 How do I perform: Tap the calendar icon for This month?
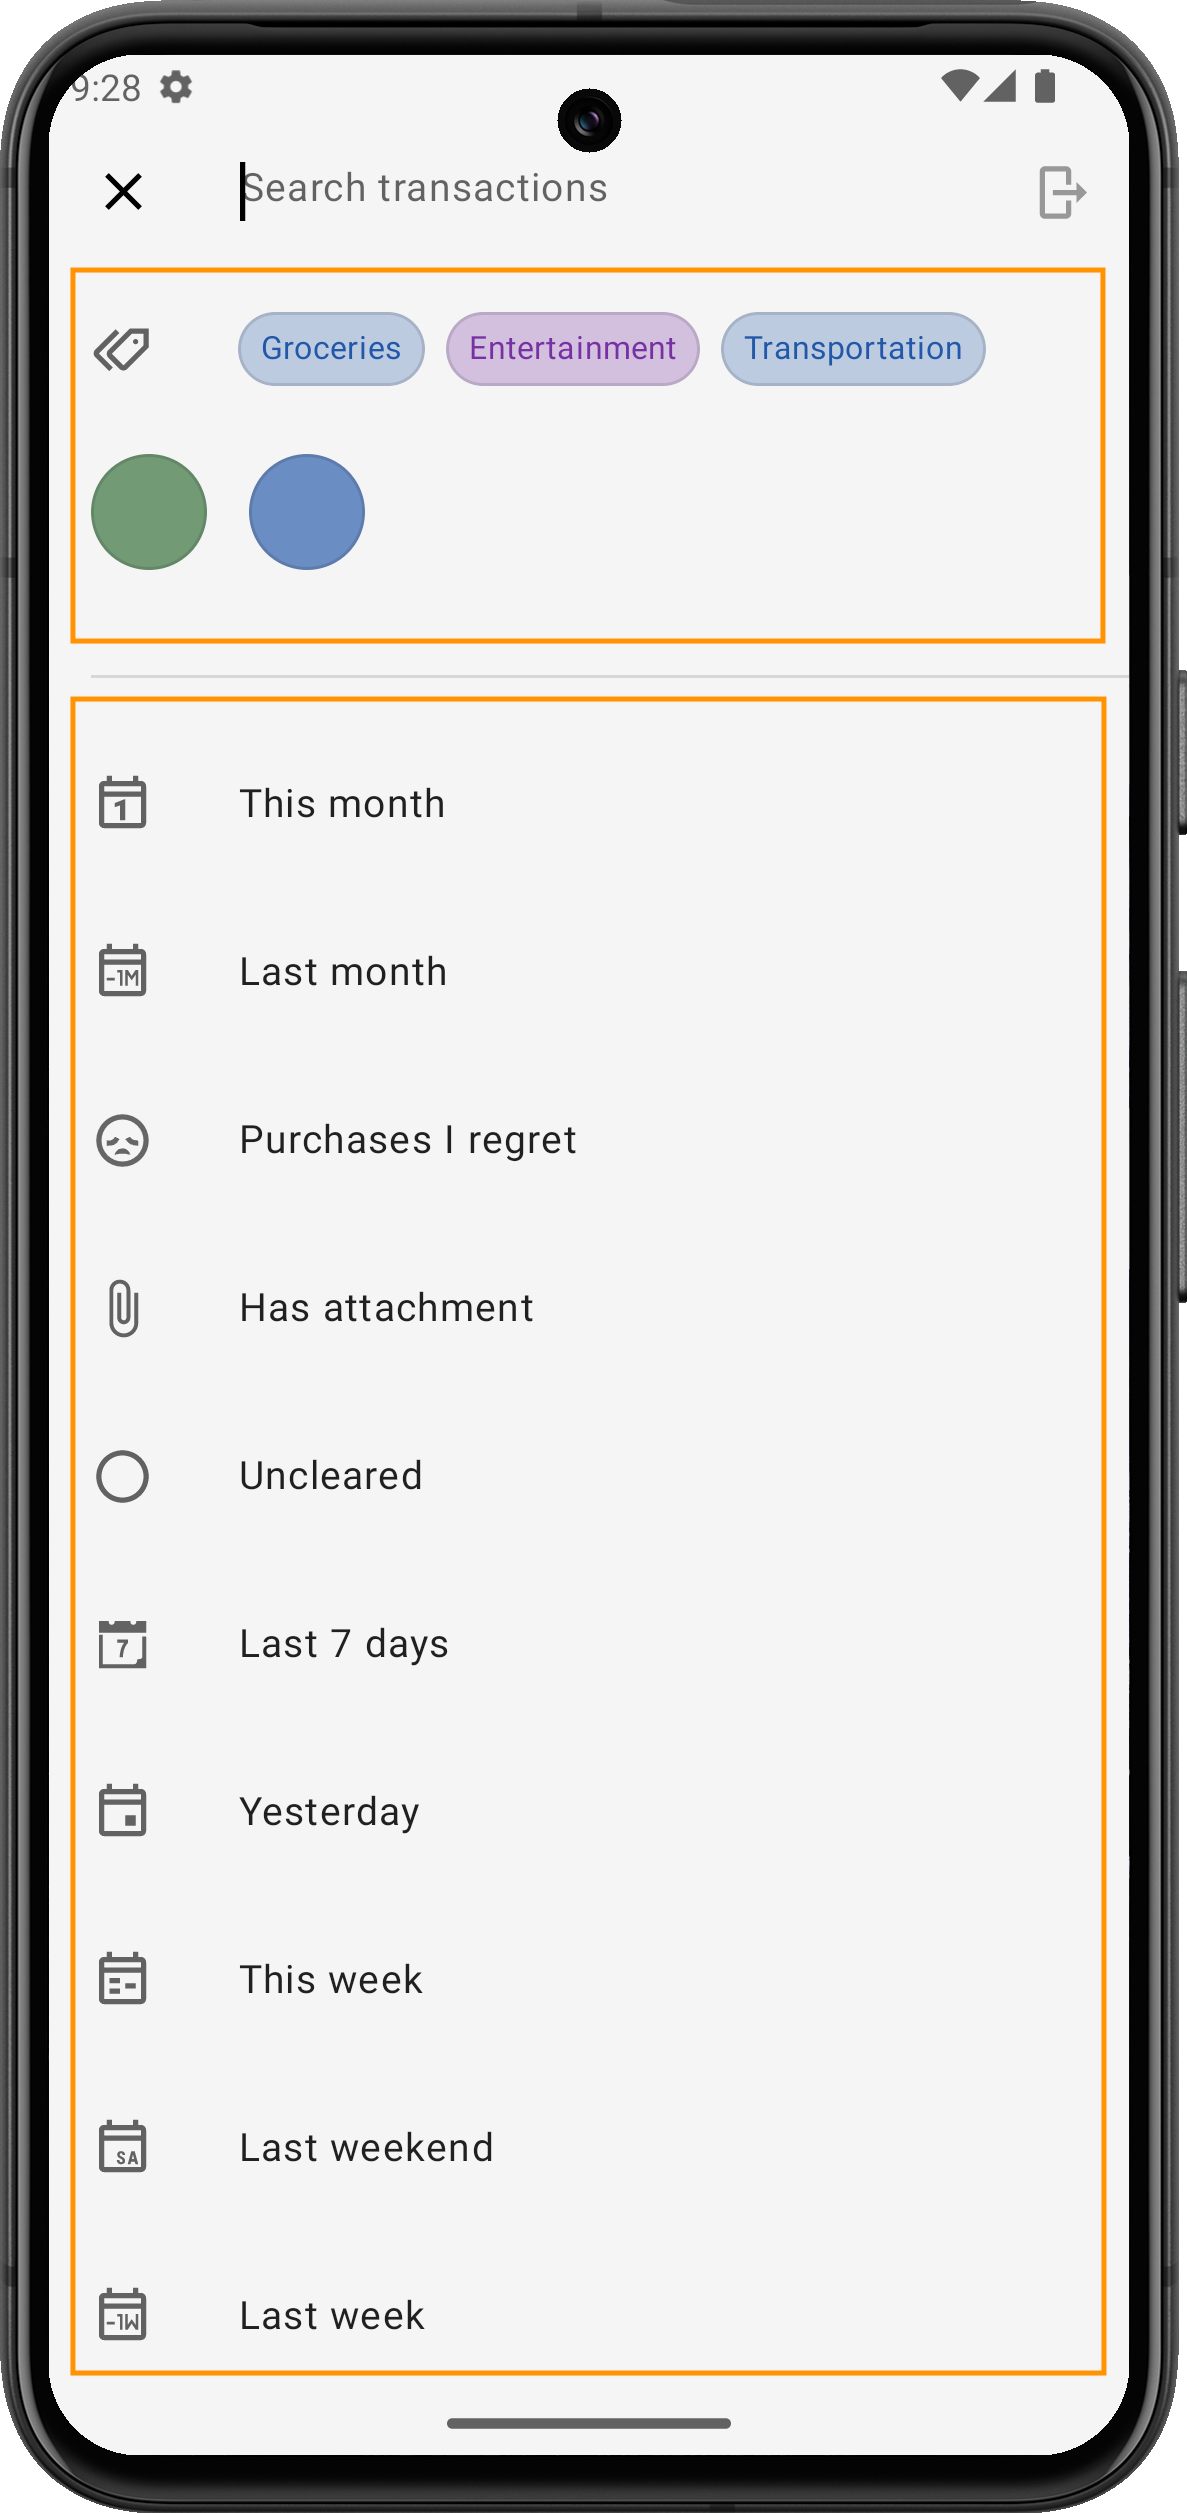(123, 803)
